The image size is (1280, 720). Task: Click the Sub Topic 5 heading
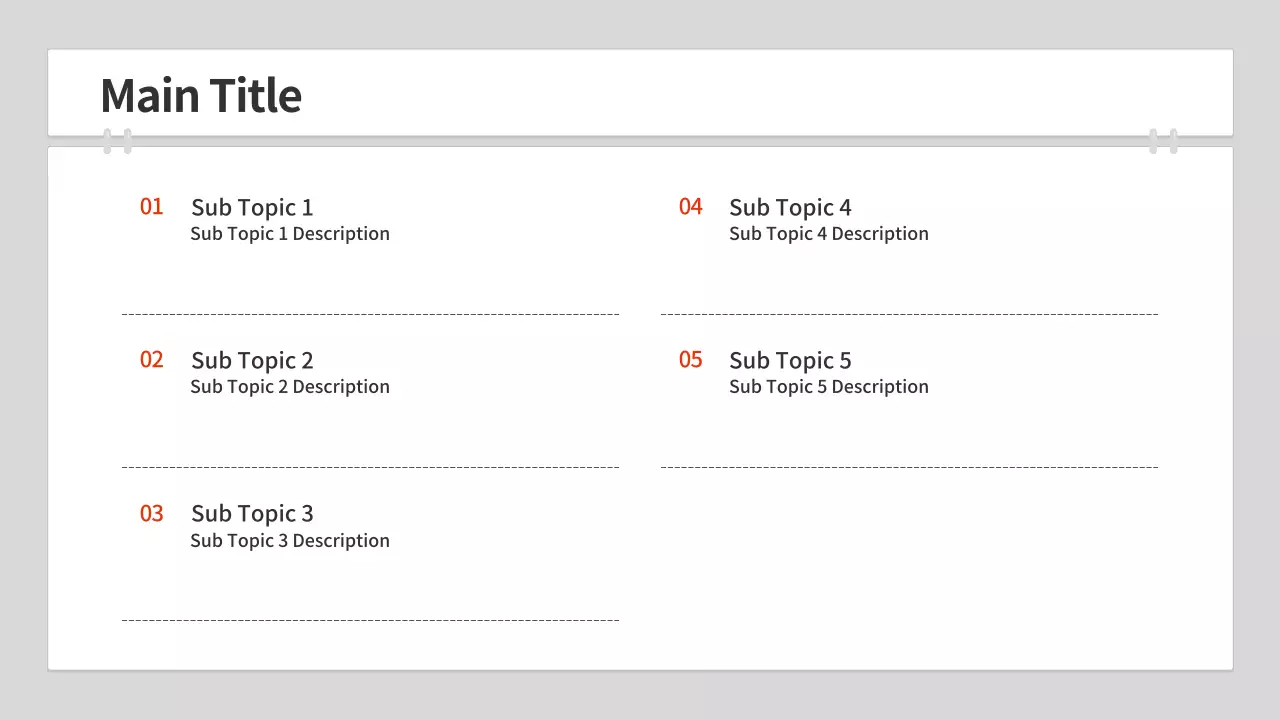790,361
